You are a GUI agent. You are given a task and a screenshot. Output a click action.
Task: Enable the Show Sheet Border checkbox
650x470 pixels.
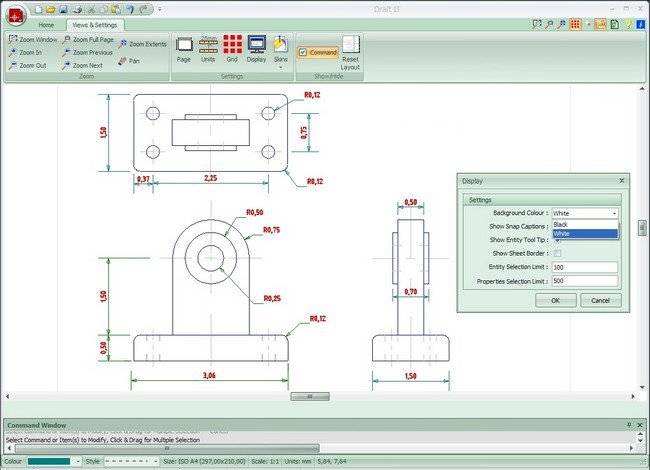tap(557, 254)
